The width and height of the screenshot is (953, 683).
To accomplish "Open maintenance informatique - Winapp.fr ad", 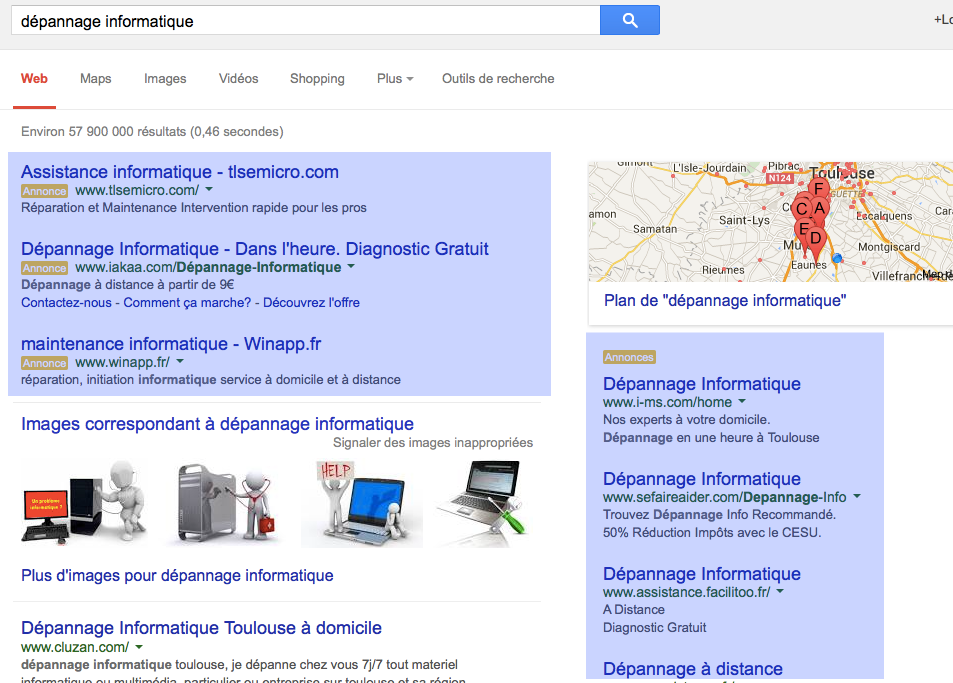I will tap(171, 344).
